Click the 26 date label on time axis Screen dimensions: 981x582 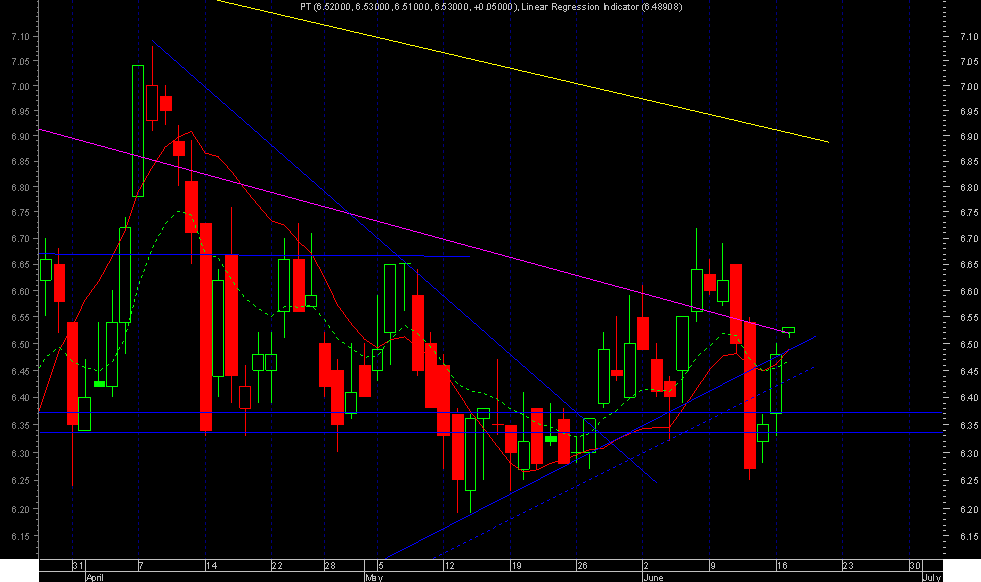coord(582,566)
